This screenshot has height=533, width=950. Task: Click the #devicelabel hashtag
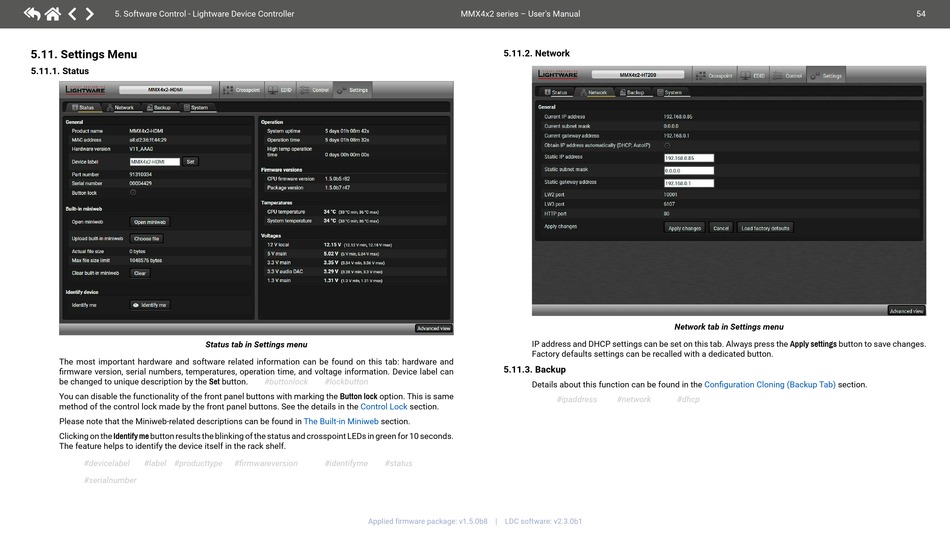tap(107, 463)
